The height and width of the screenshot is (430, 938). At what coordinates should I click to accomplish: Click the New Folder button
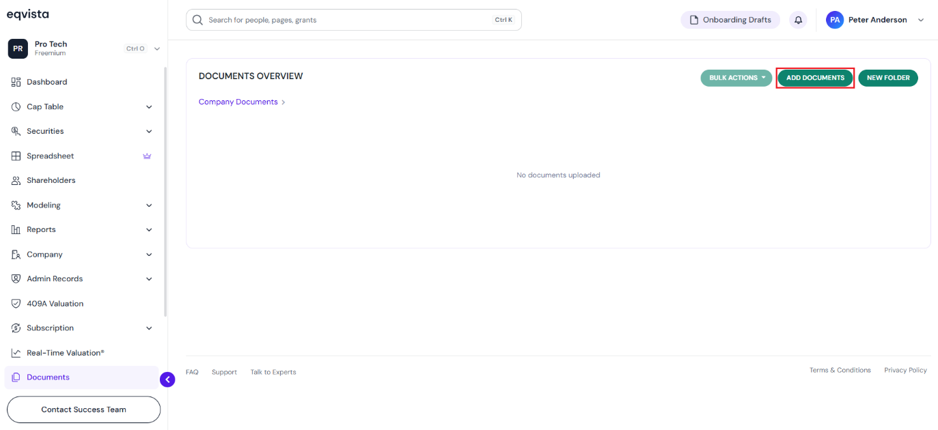pyautogui.click(x=888, y=78)
